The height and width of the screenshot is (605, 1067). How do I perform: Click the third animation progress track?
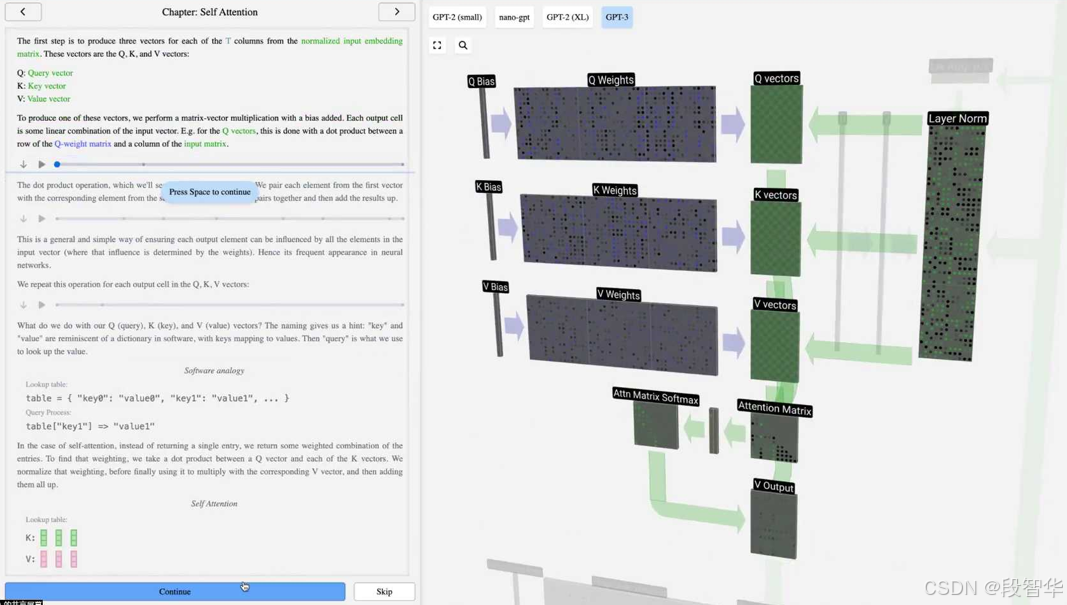click(230, 305)
